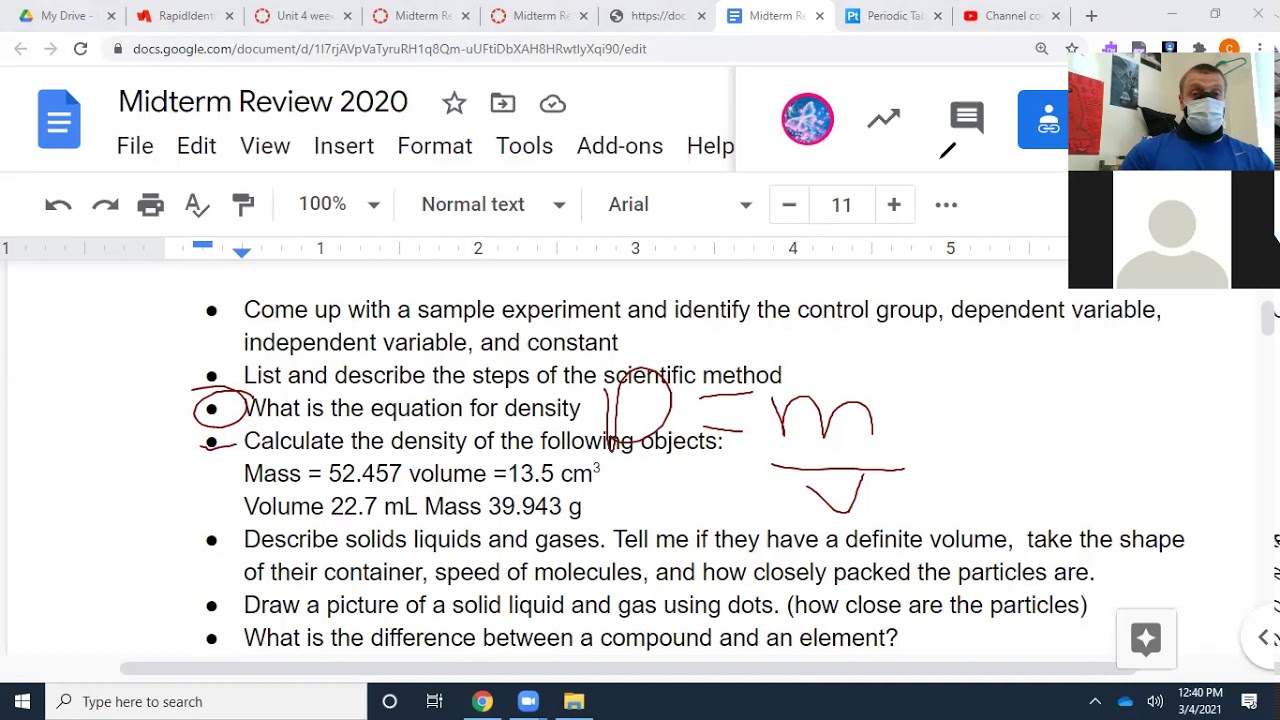The image size is (1280, 720).
Task: Click the pink collaborator avatar
Action: [x=807, y=119]
